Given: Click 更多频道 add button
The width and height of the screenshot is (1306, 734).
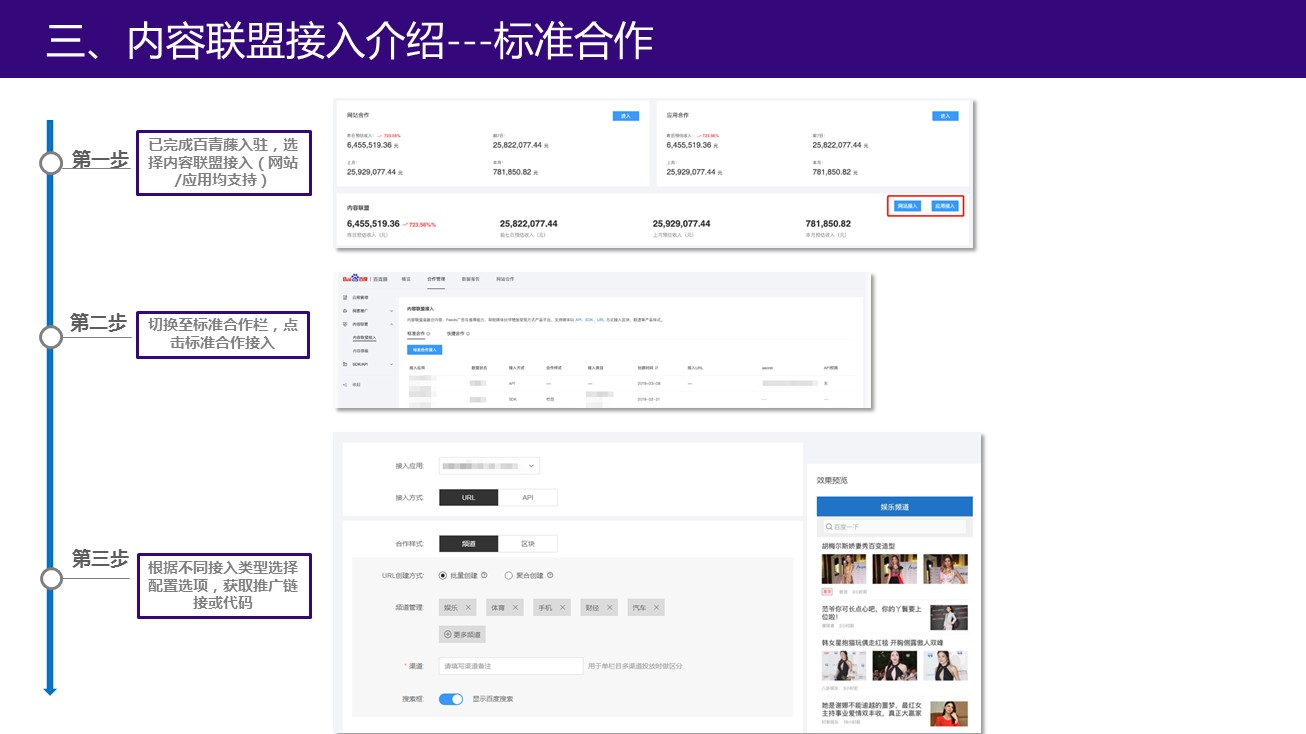Looking at the screenshot, I should (462, 634).
